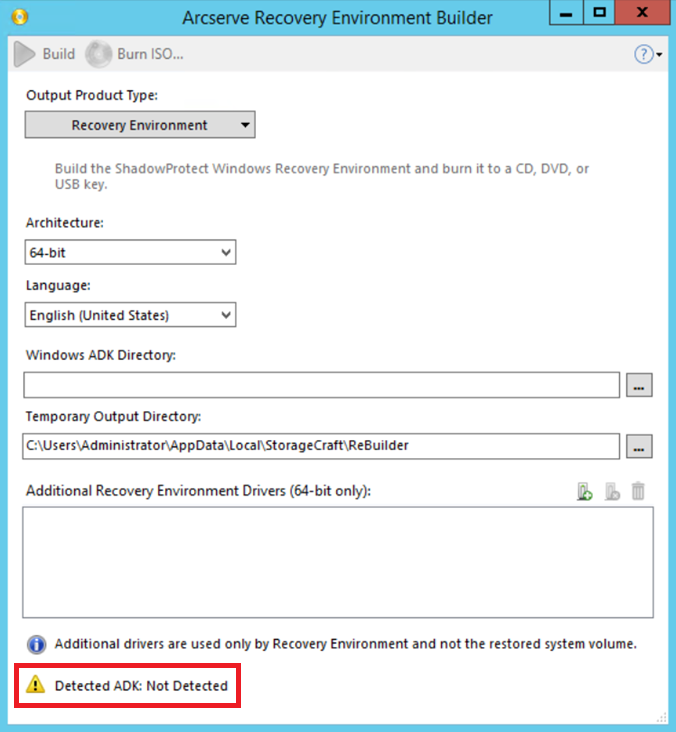Click the application icon in title bar

20,17
